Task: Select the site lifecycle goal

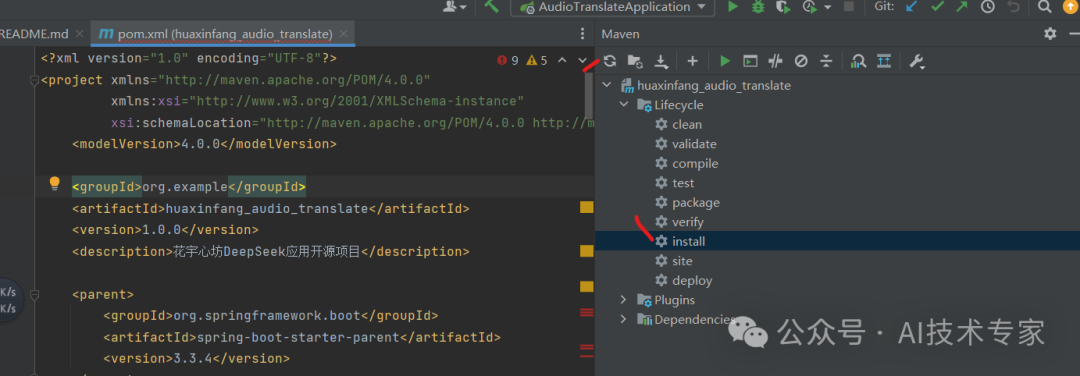Action: coord(683,261)
